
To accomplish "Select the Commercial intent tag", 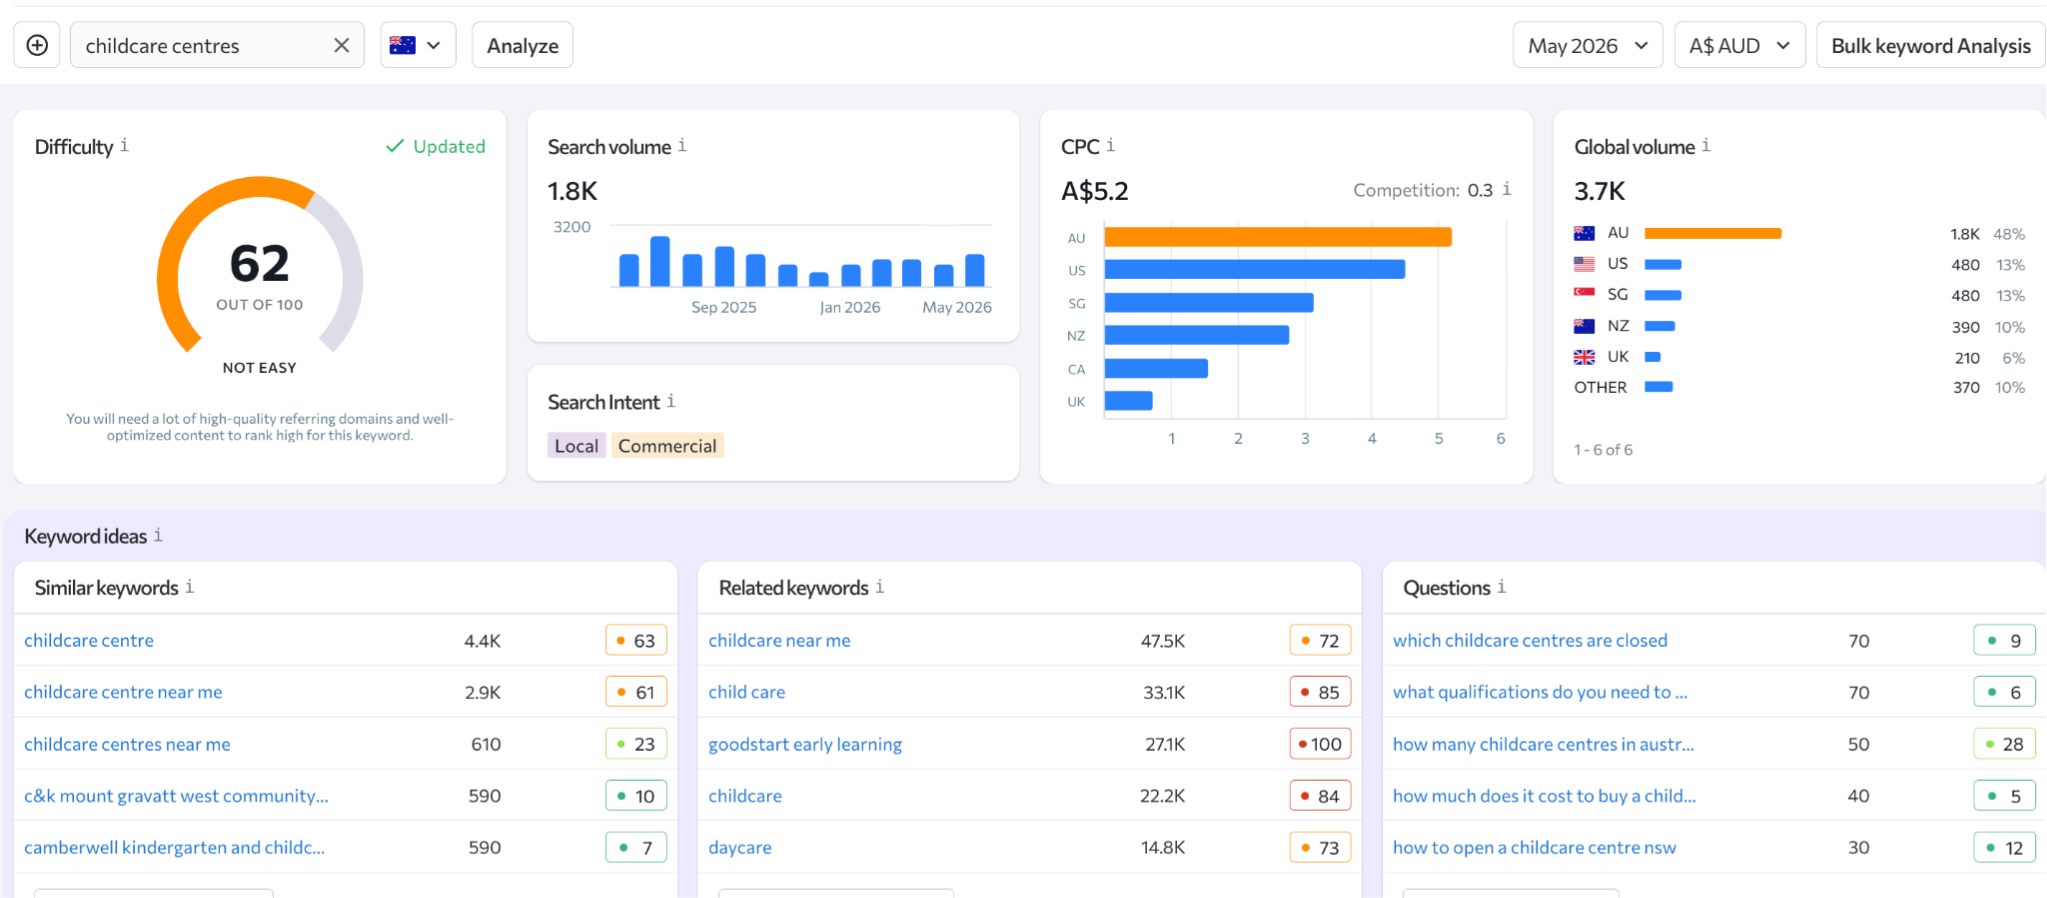I will (667, 446).
